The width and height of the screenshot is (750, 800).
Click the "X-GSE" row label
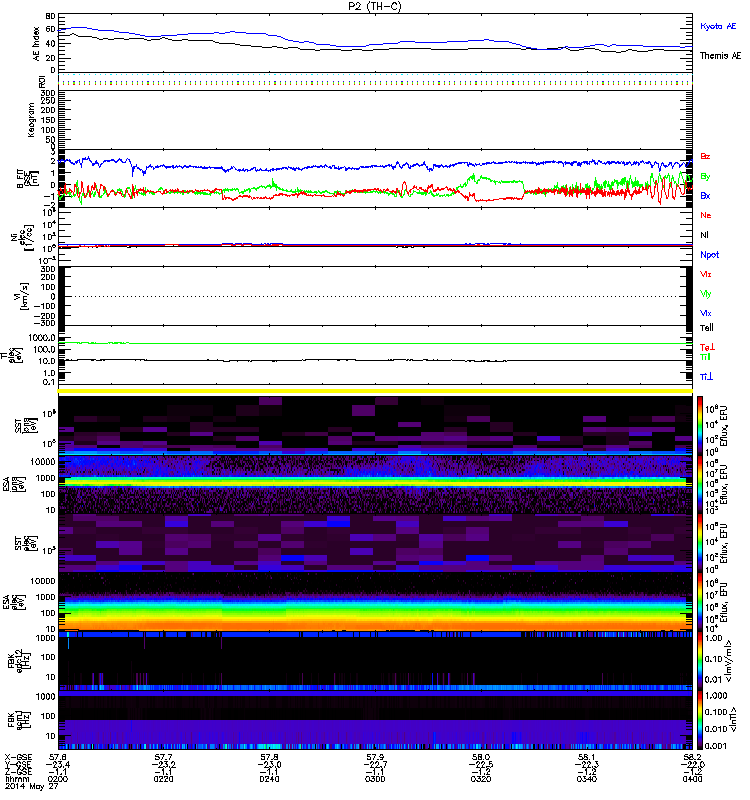coord(18,757)
